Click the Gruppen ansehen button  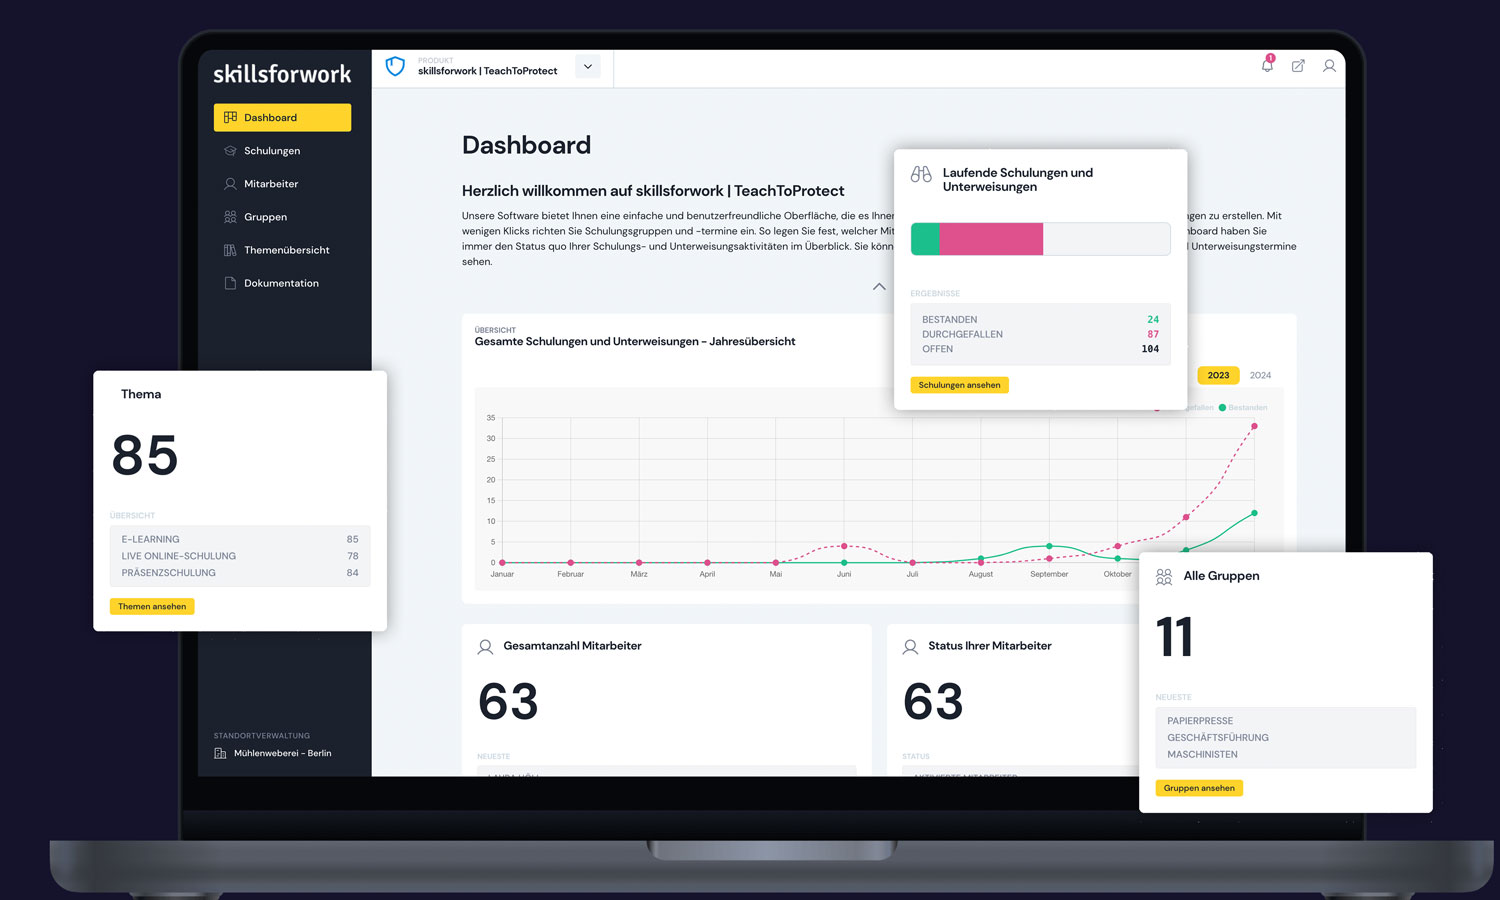pyautogui.click(x=1199, y=787)
